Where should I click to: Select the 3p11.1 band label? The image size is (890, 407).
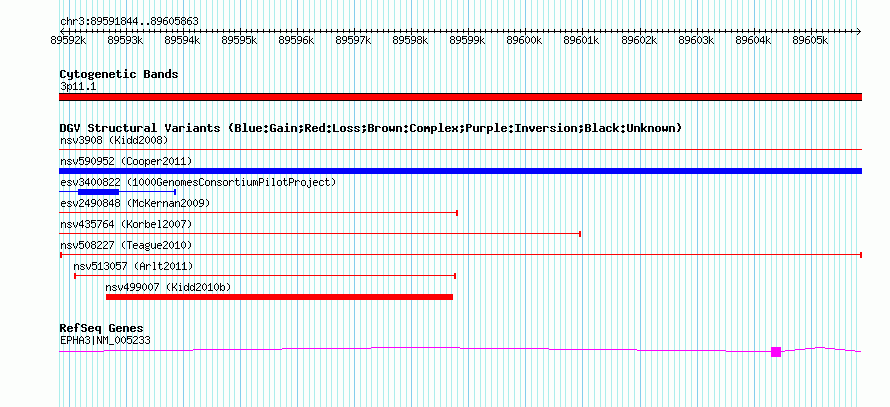[x=78, y=87]
